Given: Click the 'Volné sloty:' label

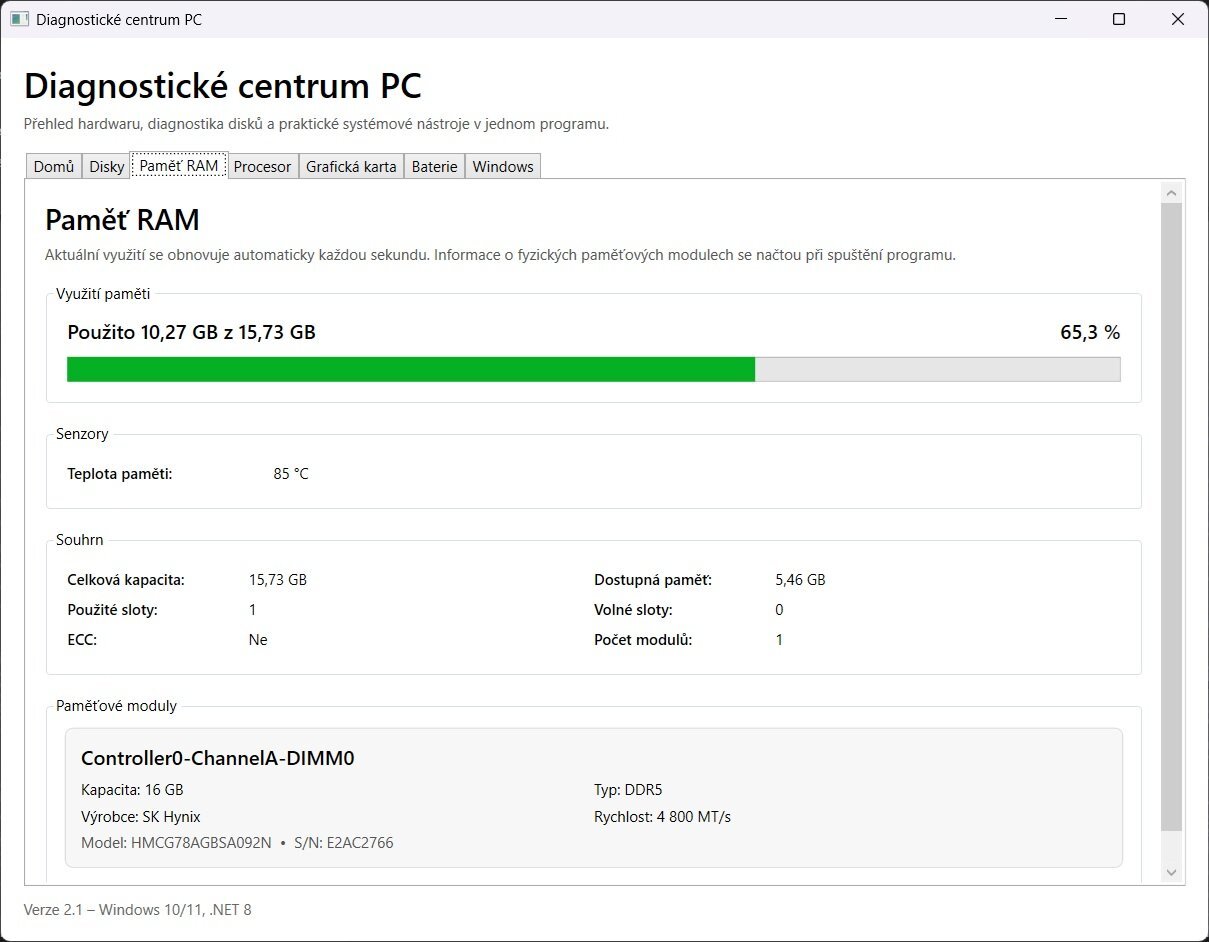Looking at the screenshot, I should (633, 610).
